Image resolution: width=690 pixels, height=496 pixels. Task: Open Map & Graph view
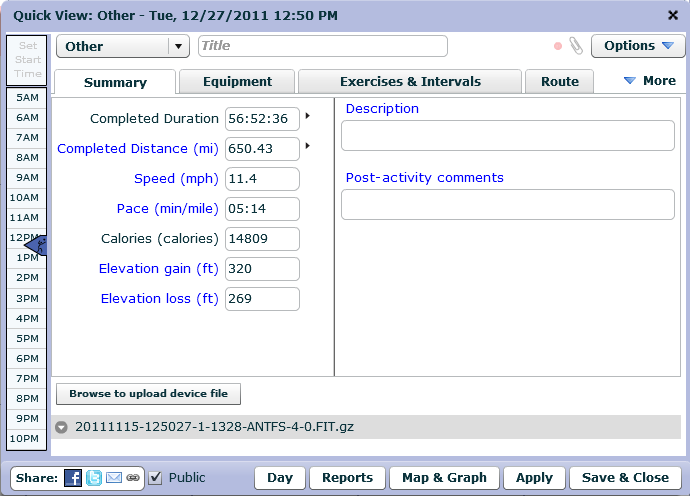point(444,478)
